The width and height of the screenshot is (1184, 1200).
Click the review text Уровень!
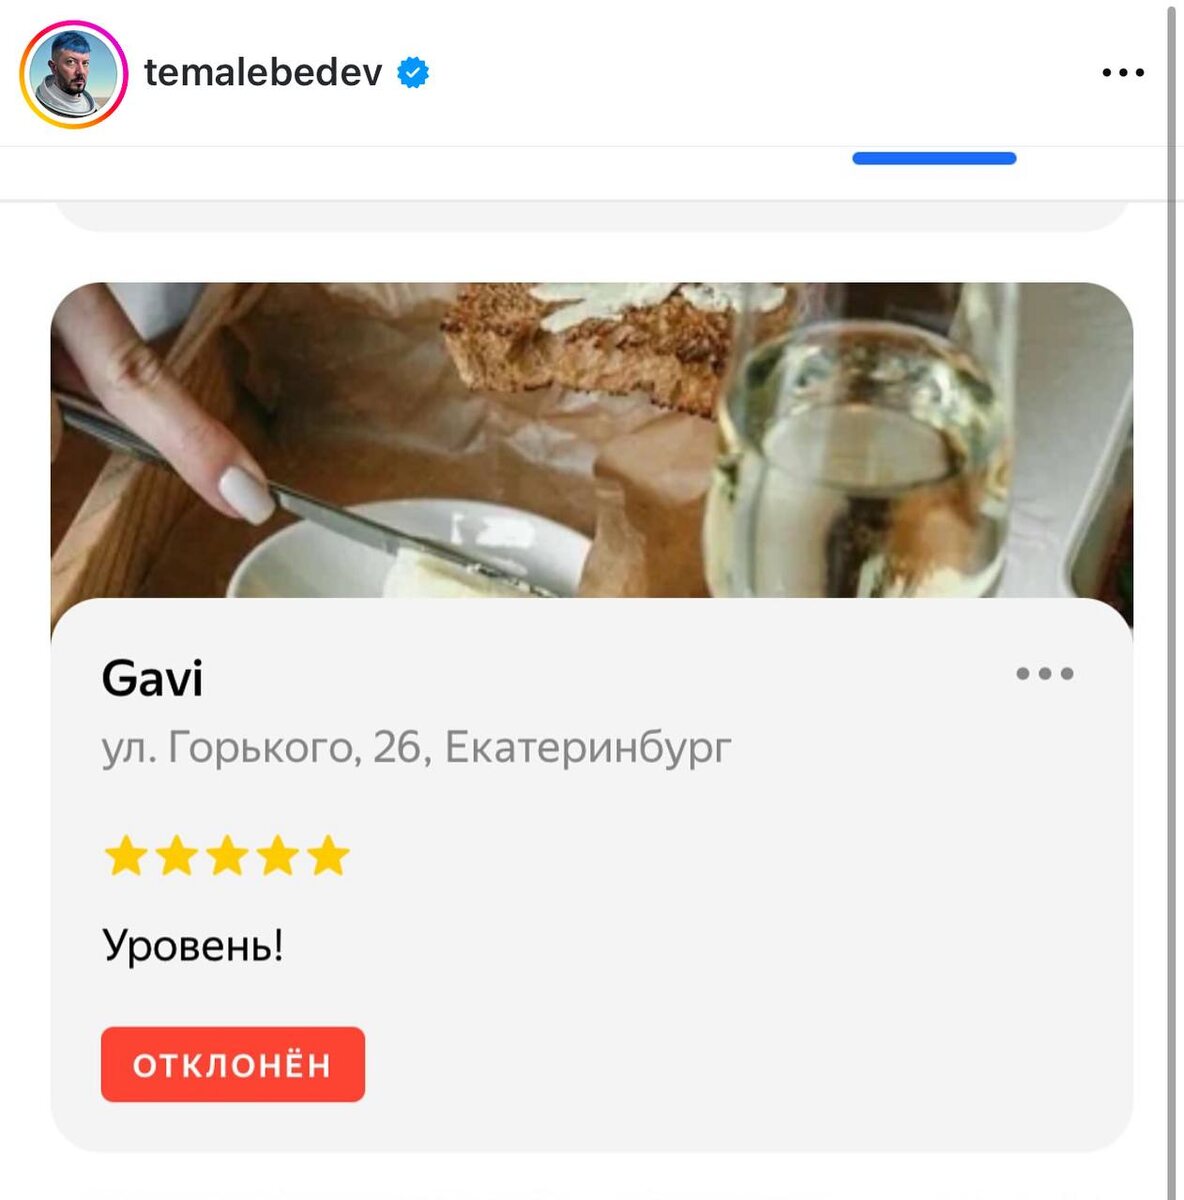(193, 945)
